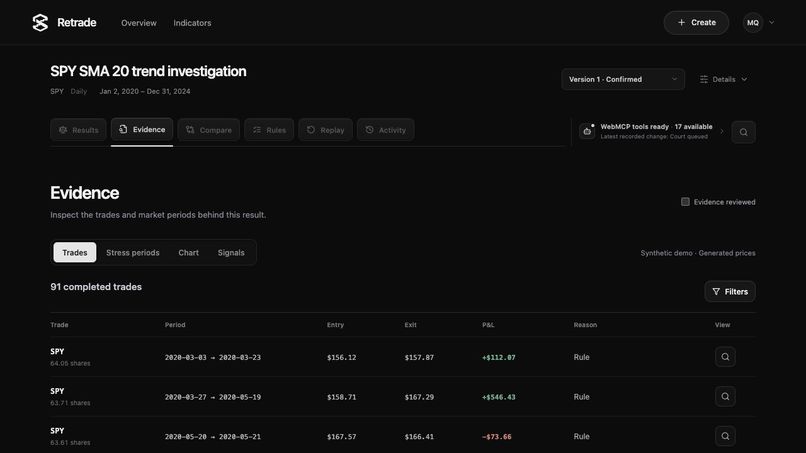
Task: Select the Evidence tab
Action: point(142,130)
